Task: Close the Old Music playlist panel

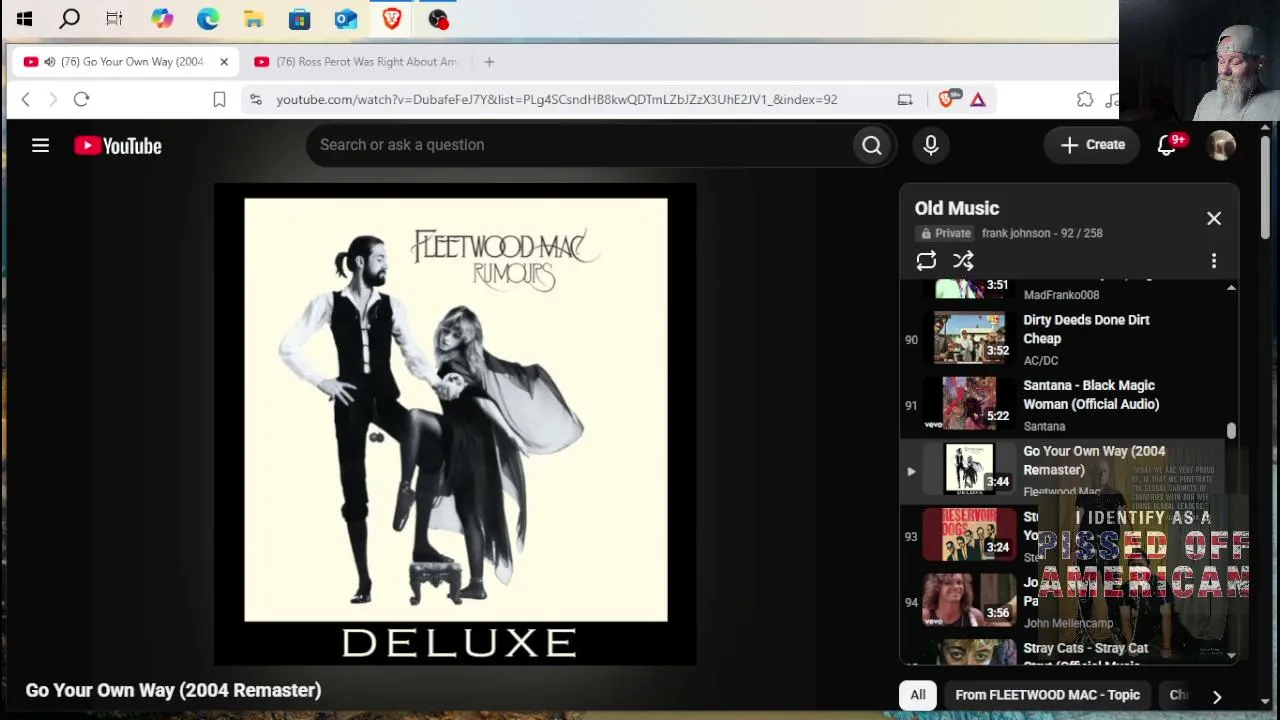Action: 1214,219
